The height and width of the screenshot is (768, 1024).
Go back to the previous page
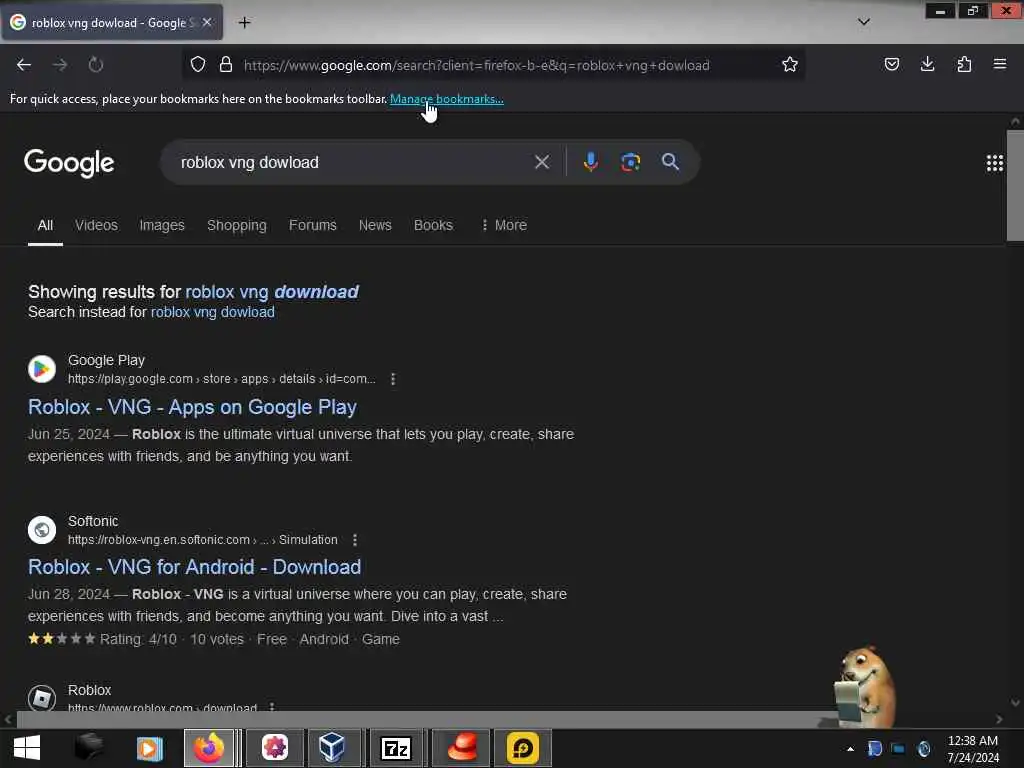pyautogui.click(x=24, y=65)
